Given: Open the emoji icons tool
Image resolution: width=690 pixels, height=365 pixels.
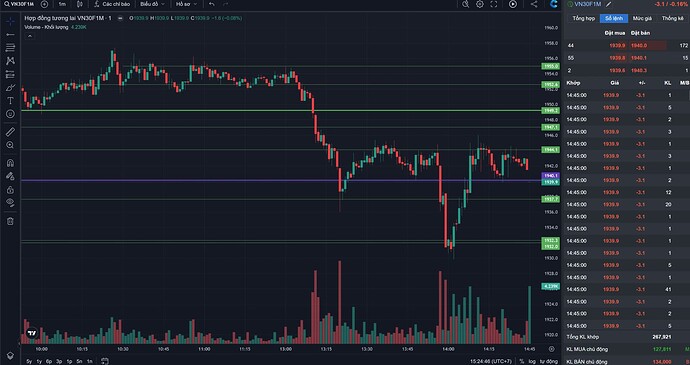Looking at the screenshot, I should coord(10,114).
